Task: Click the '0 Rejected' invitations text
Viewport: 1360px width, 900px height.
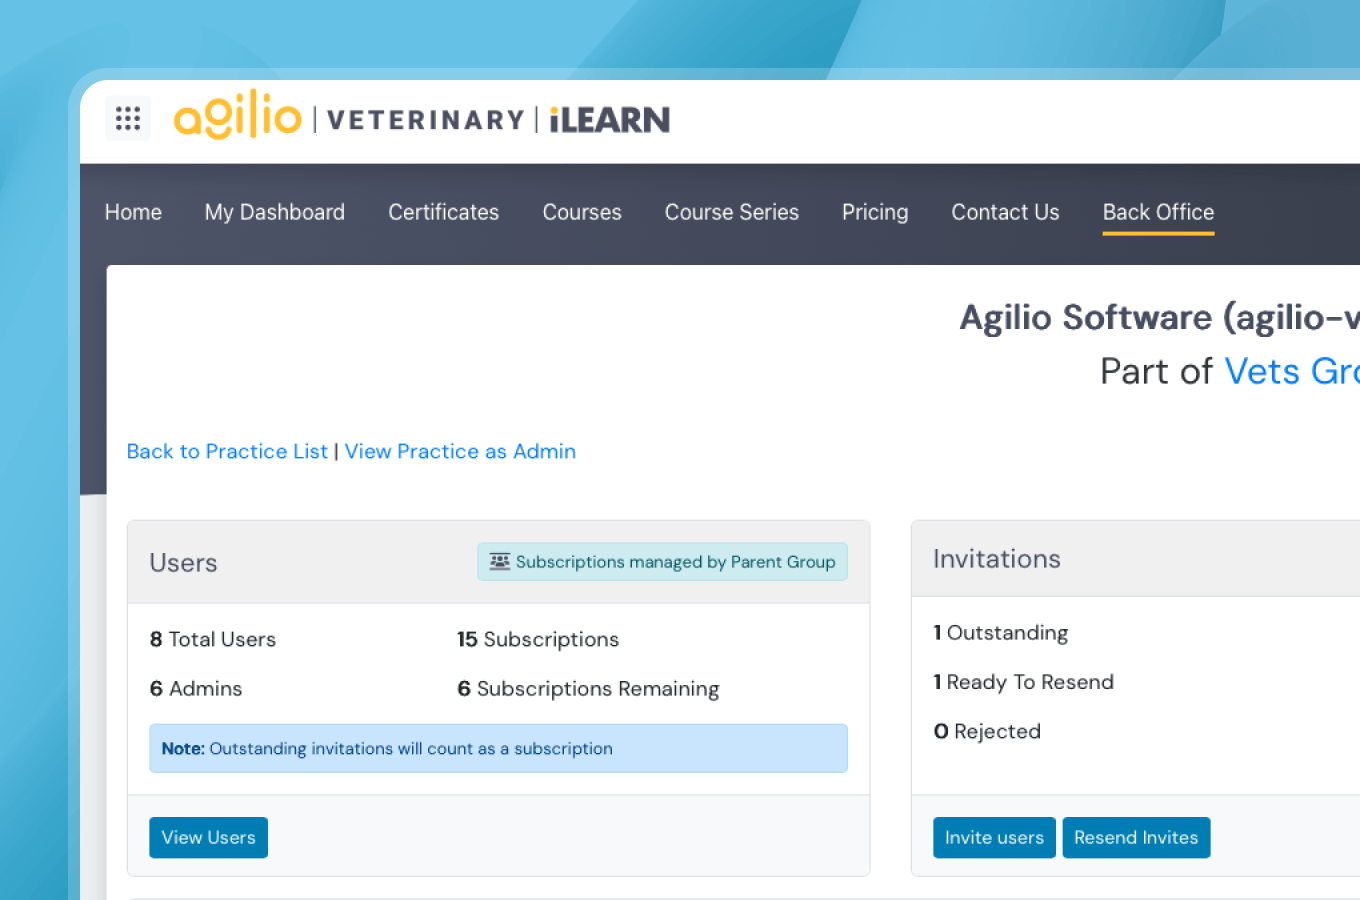Action: tap(987, 731)
